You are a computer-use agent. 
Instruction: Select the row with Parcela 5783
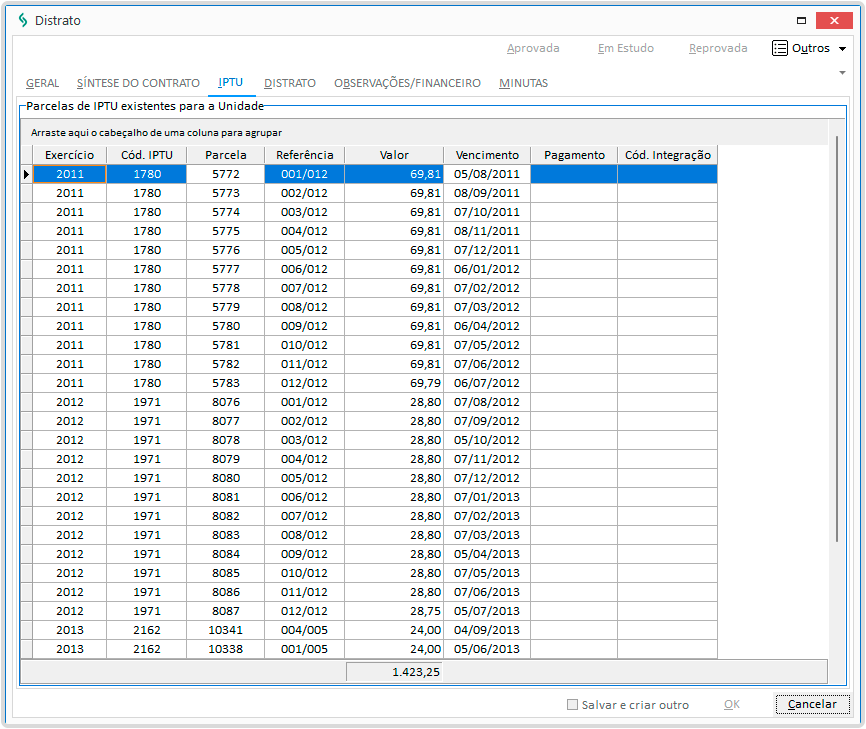coord(225,383)
